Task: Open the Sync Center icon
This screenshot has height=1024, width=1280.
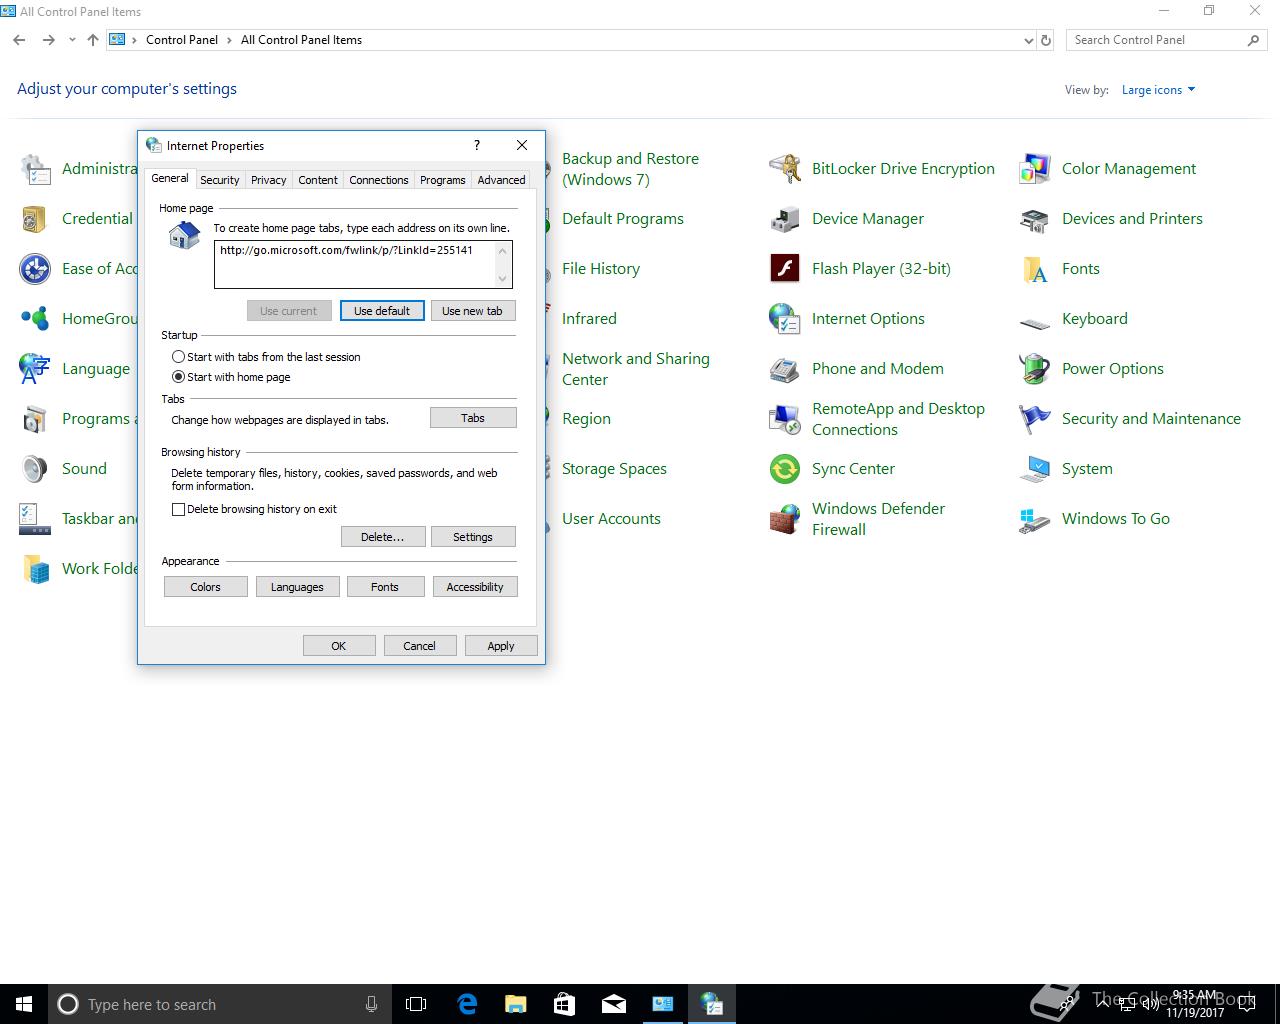Action: (785, 469)
